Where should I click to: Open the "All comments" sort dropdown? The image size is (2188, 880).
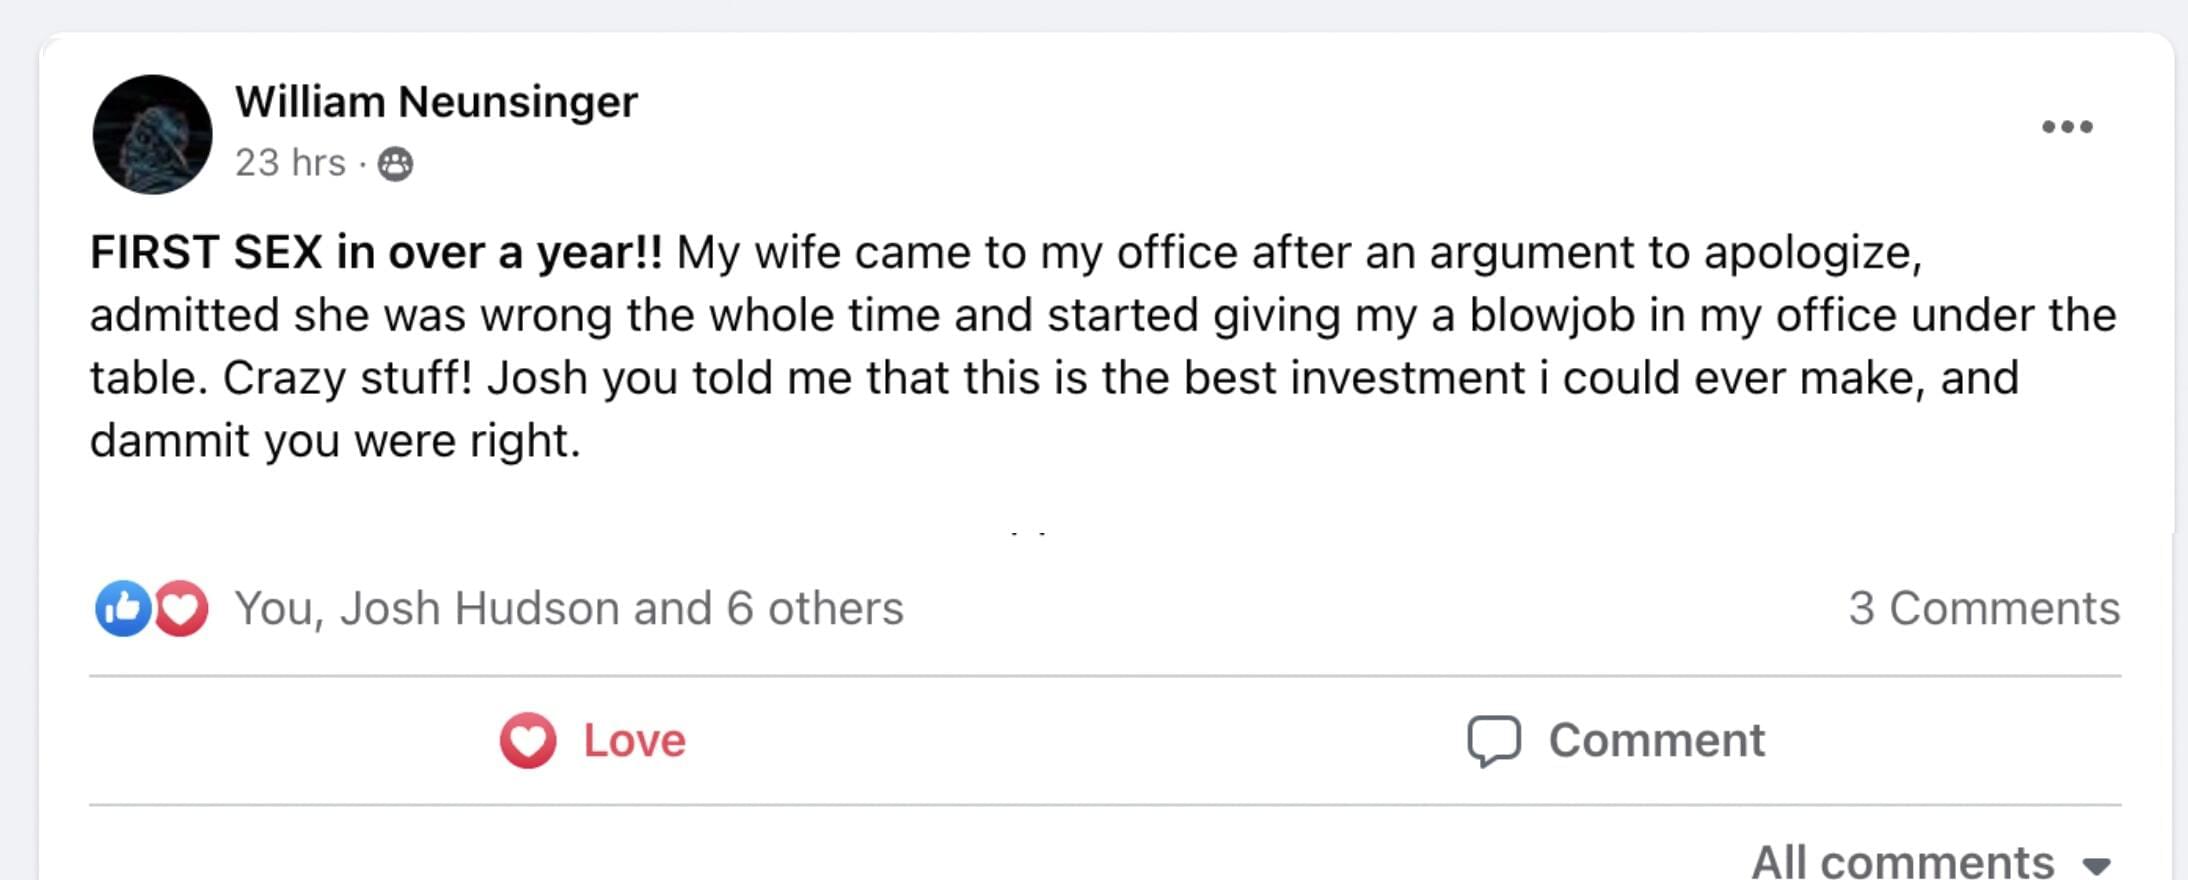pyautogui.click(x=1902, y=862)
